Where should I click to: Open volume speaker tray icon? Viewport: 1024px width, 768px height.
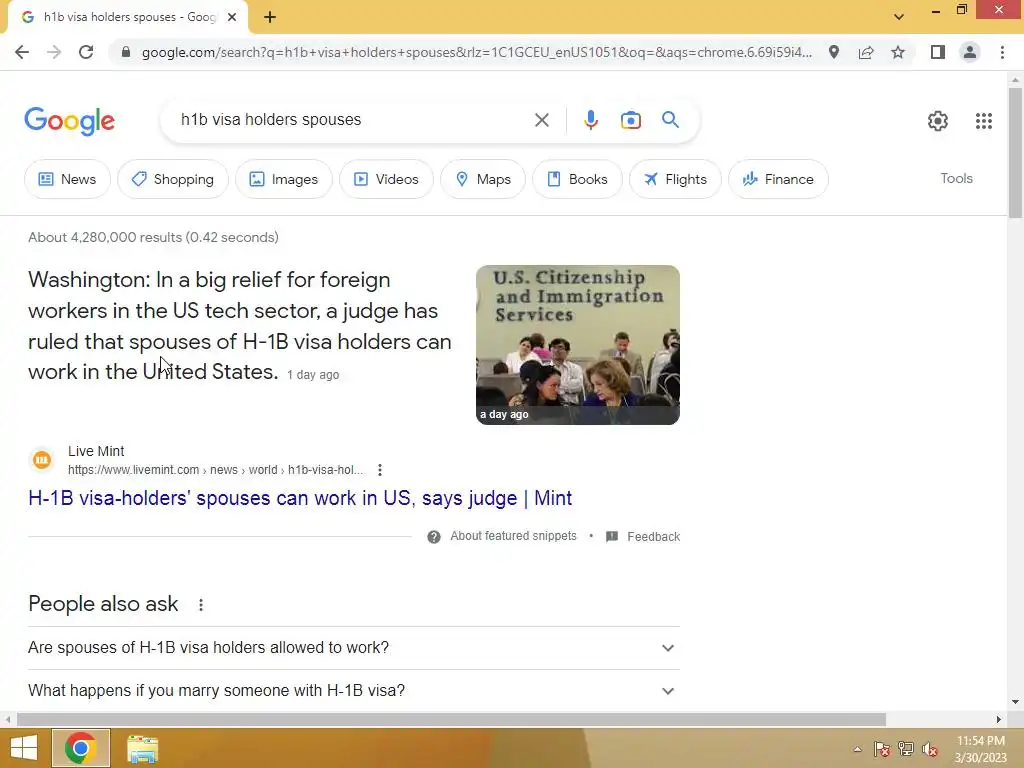pyautogui.click(x=929, y=749)
